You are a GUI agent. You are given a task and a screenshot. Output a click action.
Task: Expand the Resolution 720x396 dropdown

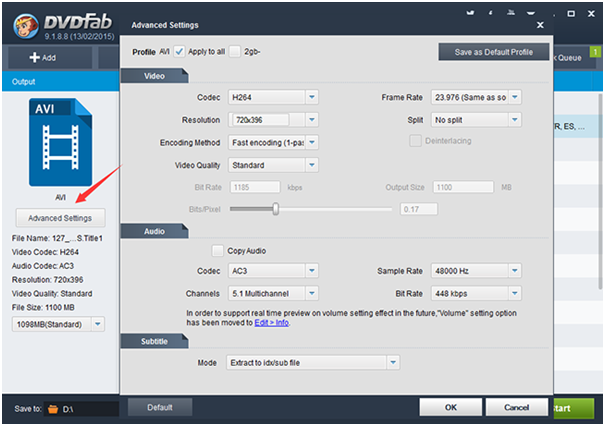click(x=312, y=120)
